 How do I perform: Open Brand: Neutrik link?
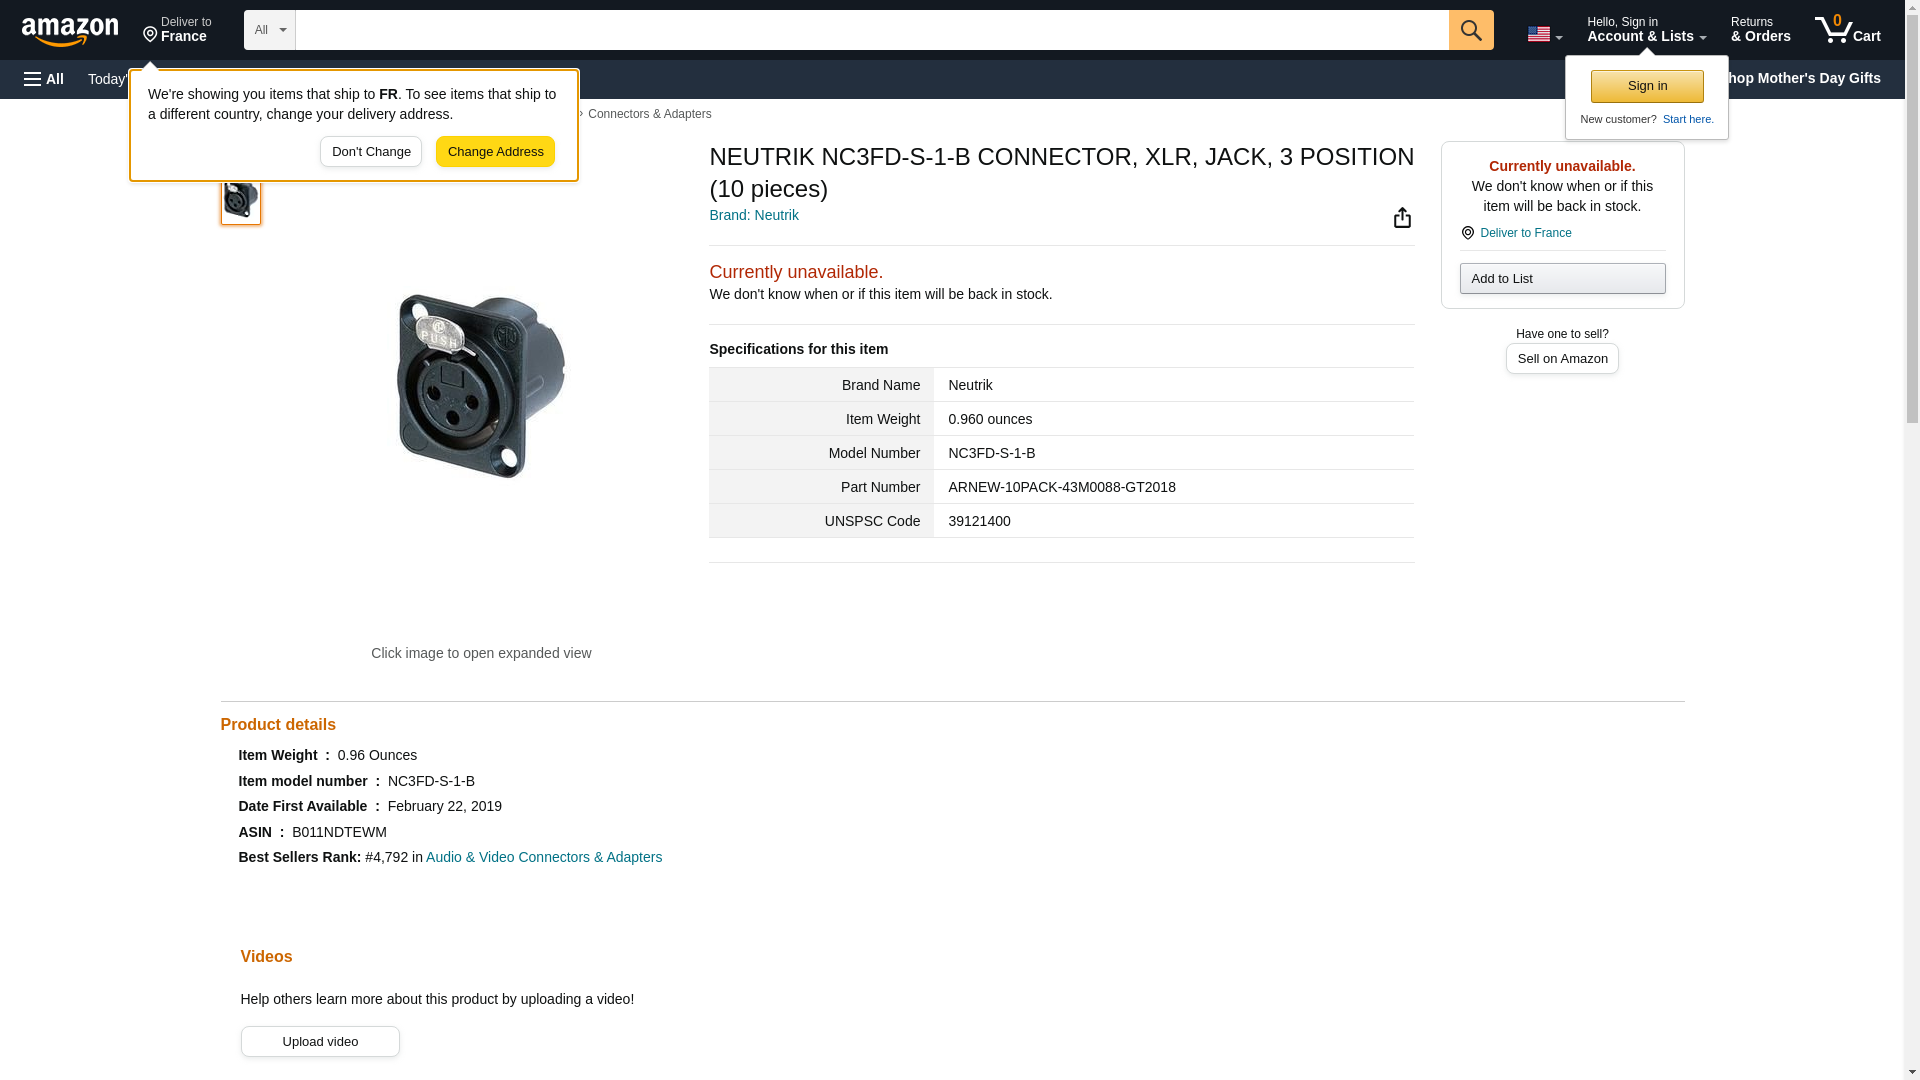[753, 215]
